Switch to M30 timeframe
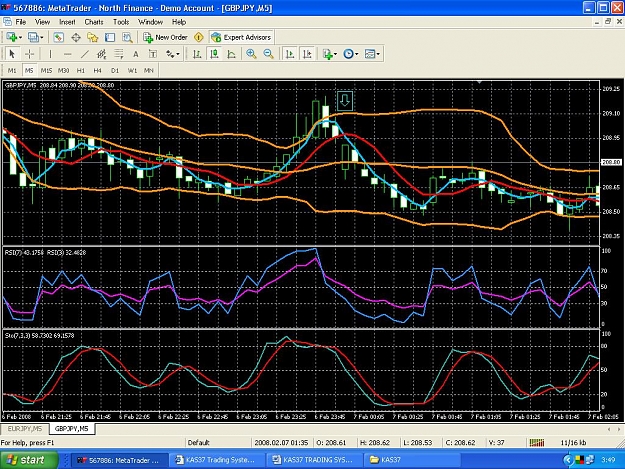 click(63, 71)
